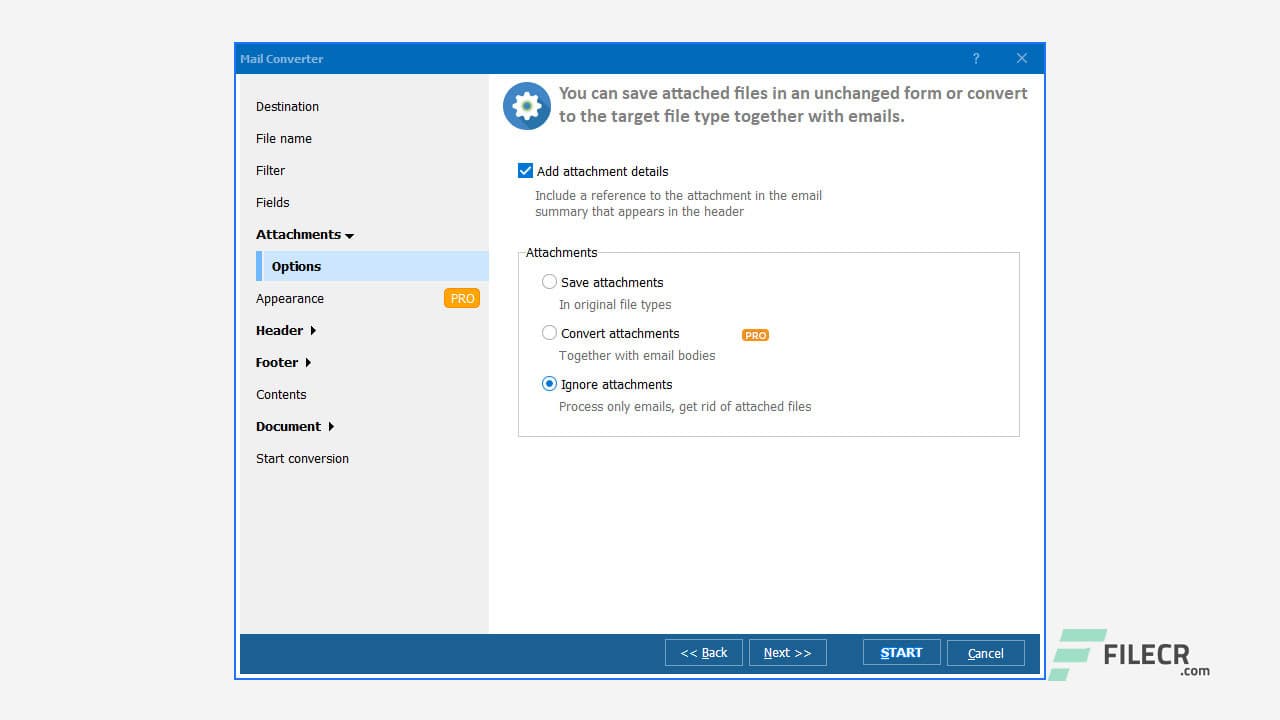Open the Start conversion page
The image size is (1280, 720).
click(x=302, y=458)
